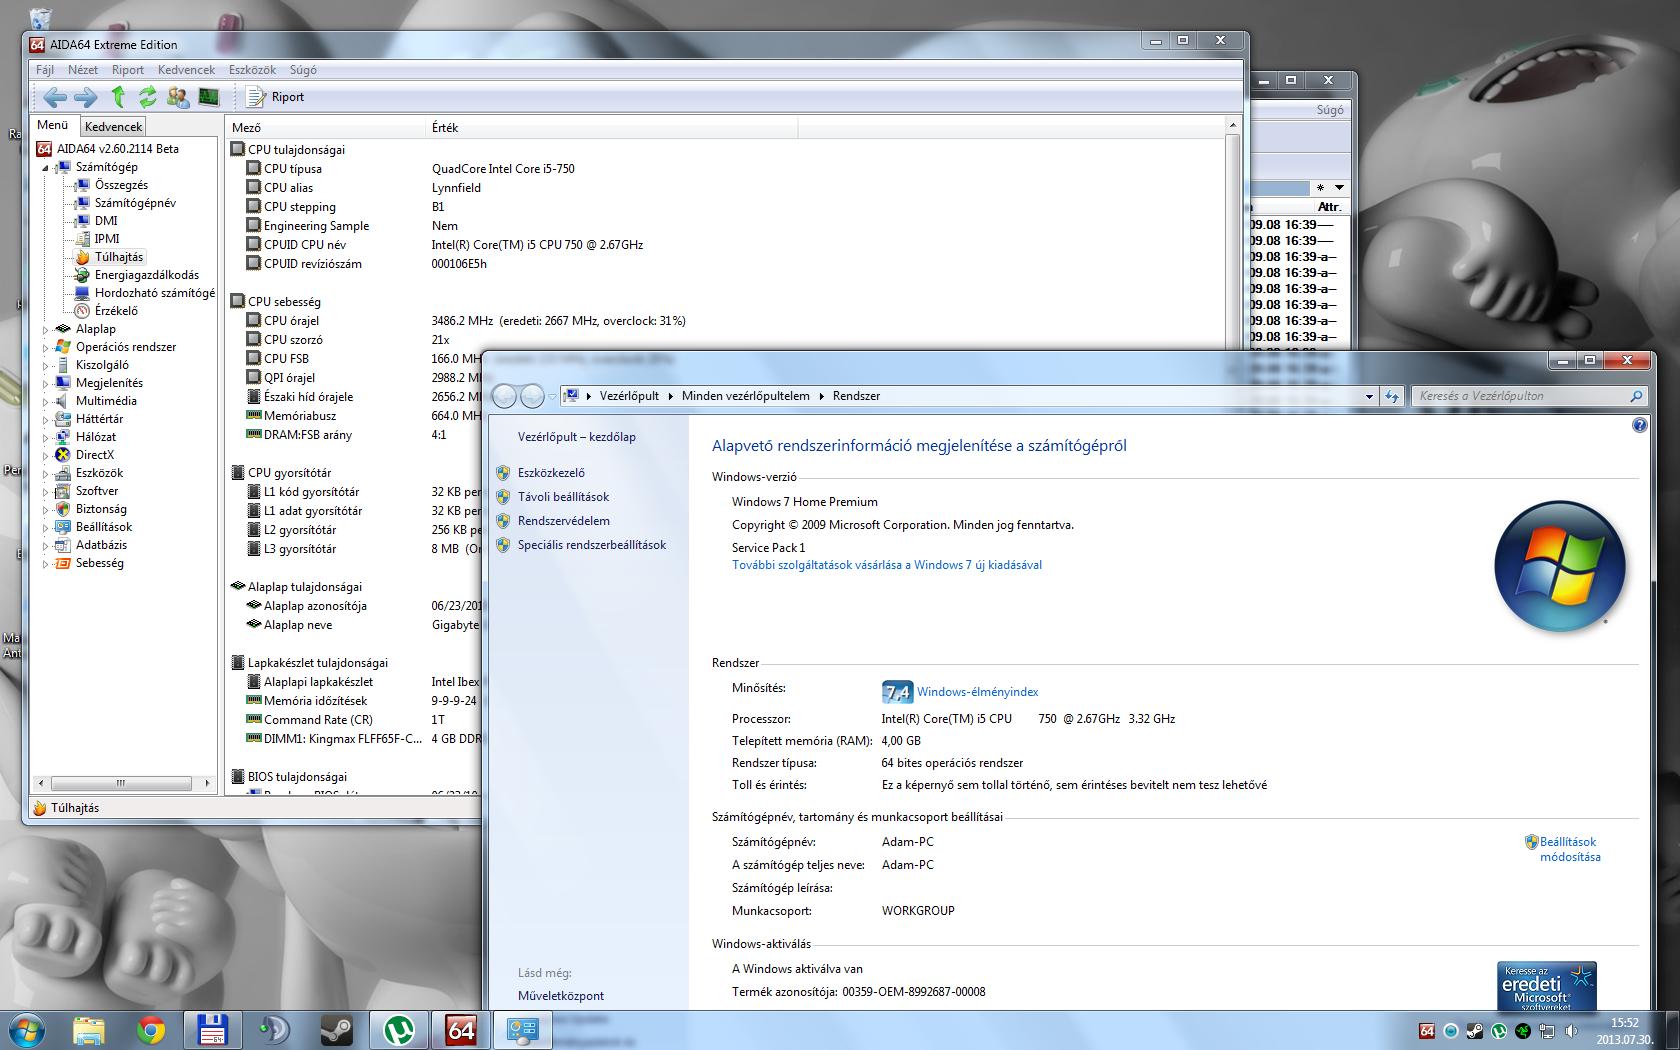Open the Riport menu in the menu bar
Screen dimensions: 1680x1050
pyautogui.click(x=128, y=70)
